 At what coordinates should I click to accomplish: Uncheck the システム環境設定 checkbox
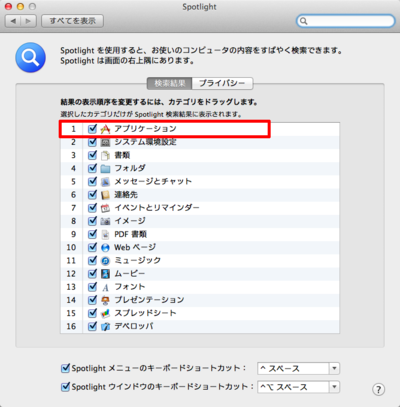tap(92, 142)
